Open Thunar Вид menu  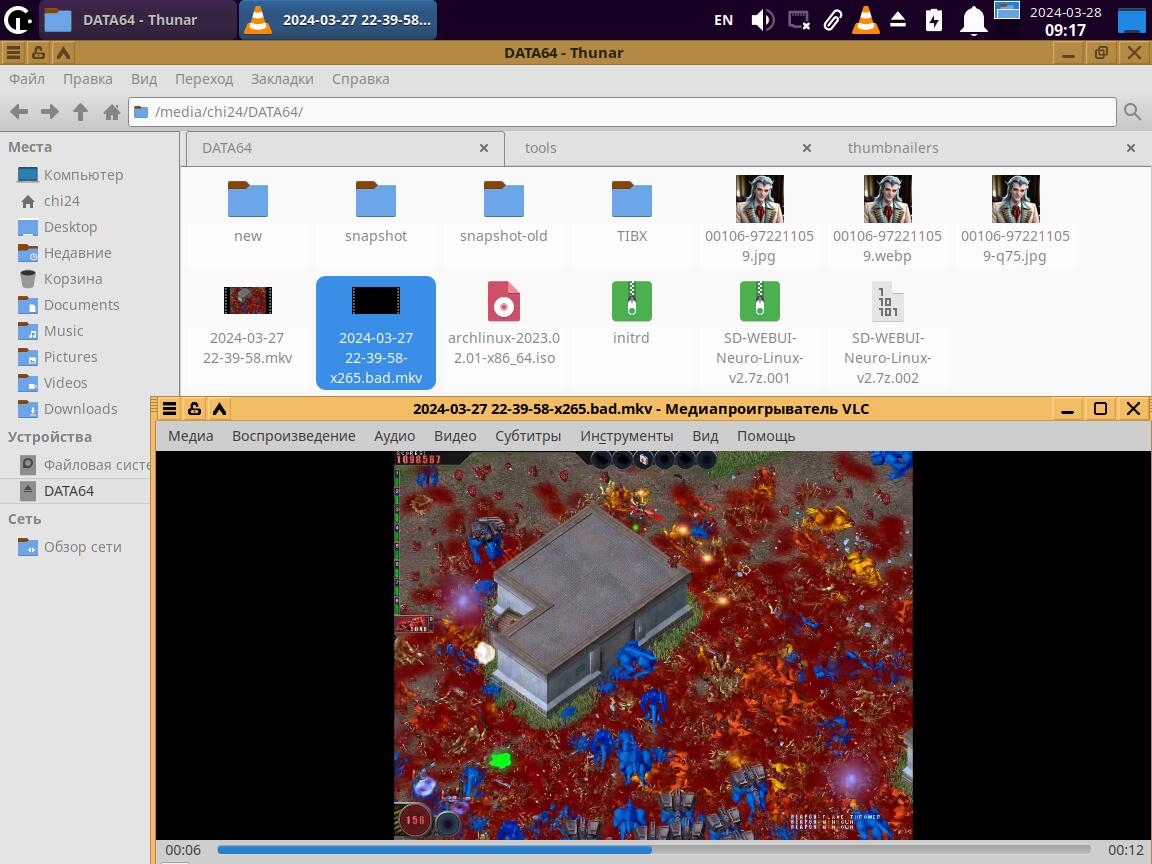pyautogui.click(x=144, y=79)
